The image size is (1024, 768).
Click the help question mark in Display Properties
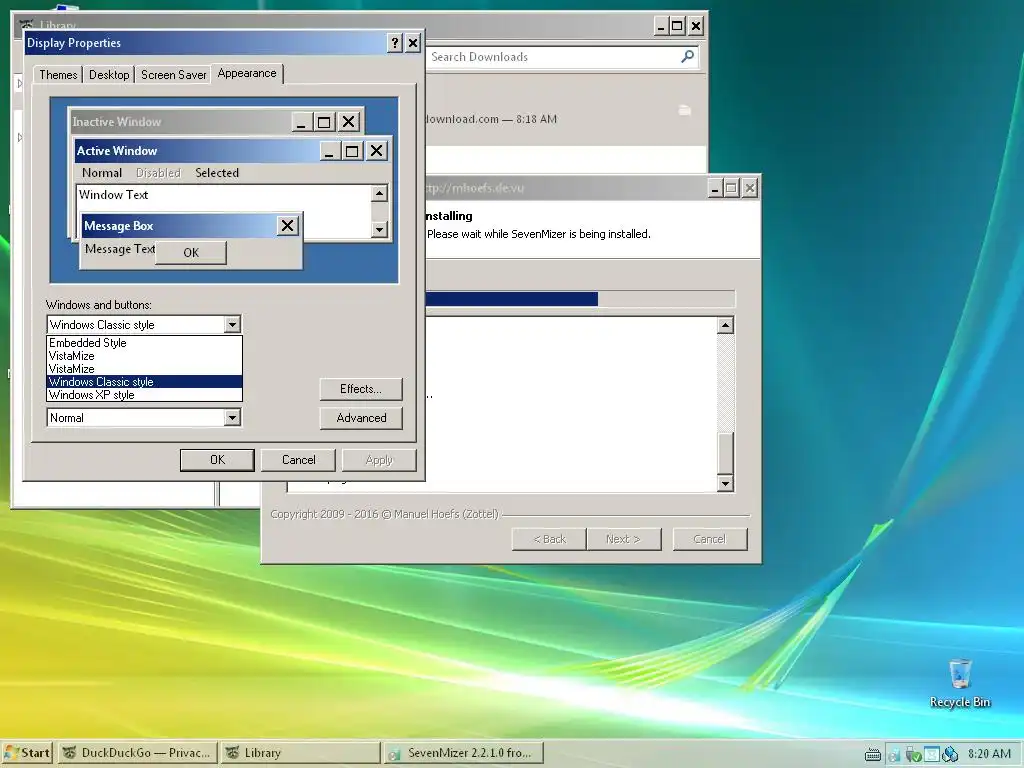click(394, 43)
